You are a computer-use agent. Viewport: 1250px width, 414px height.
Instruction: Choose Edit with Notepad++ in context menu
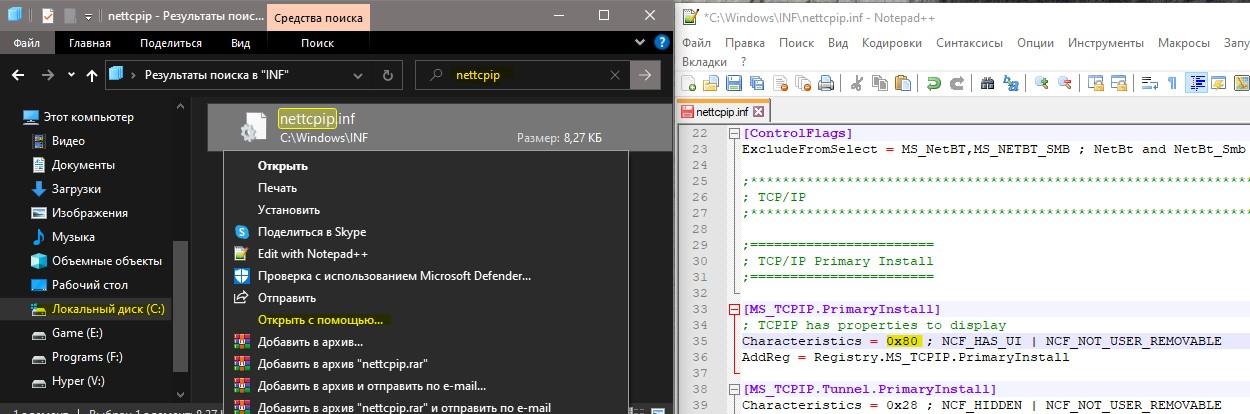click(426, 254)
